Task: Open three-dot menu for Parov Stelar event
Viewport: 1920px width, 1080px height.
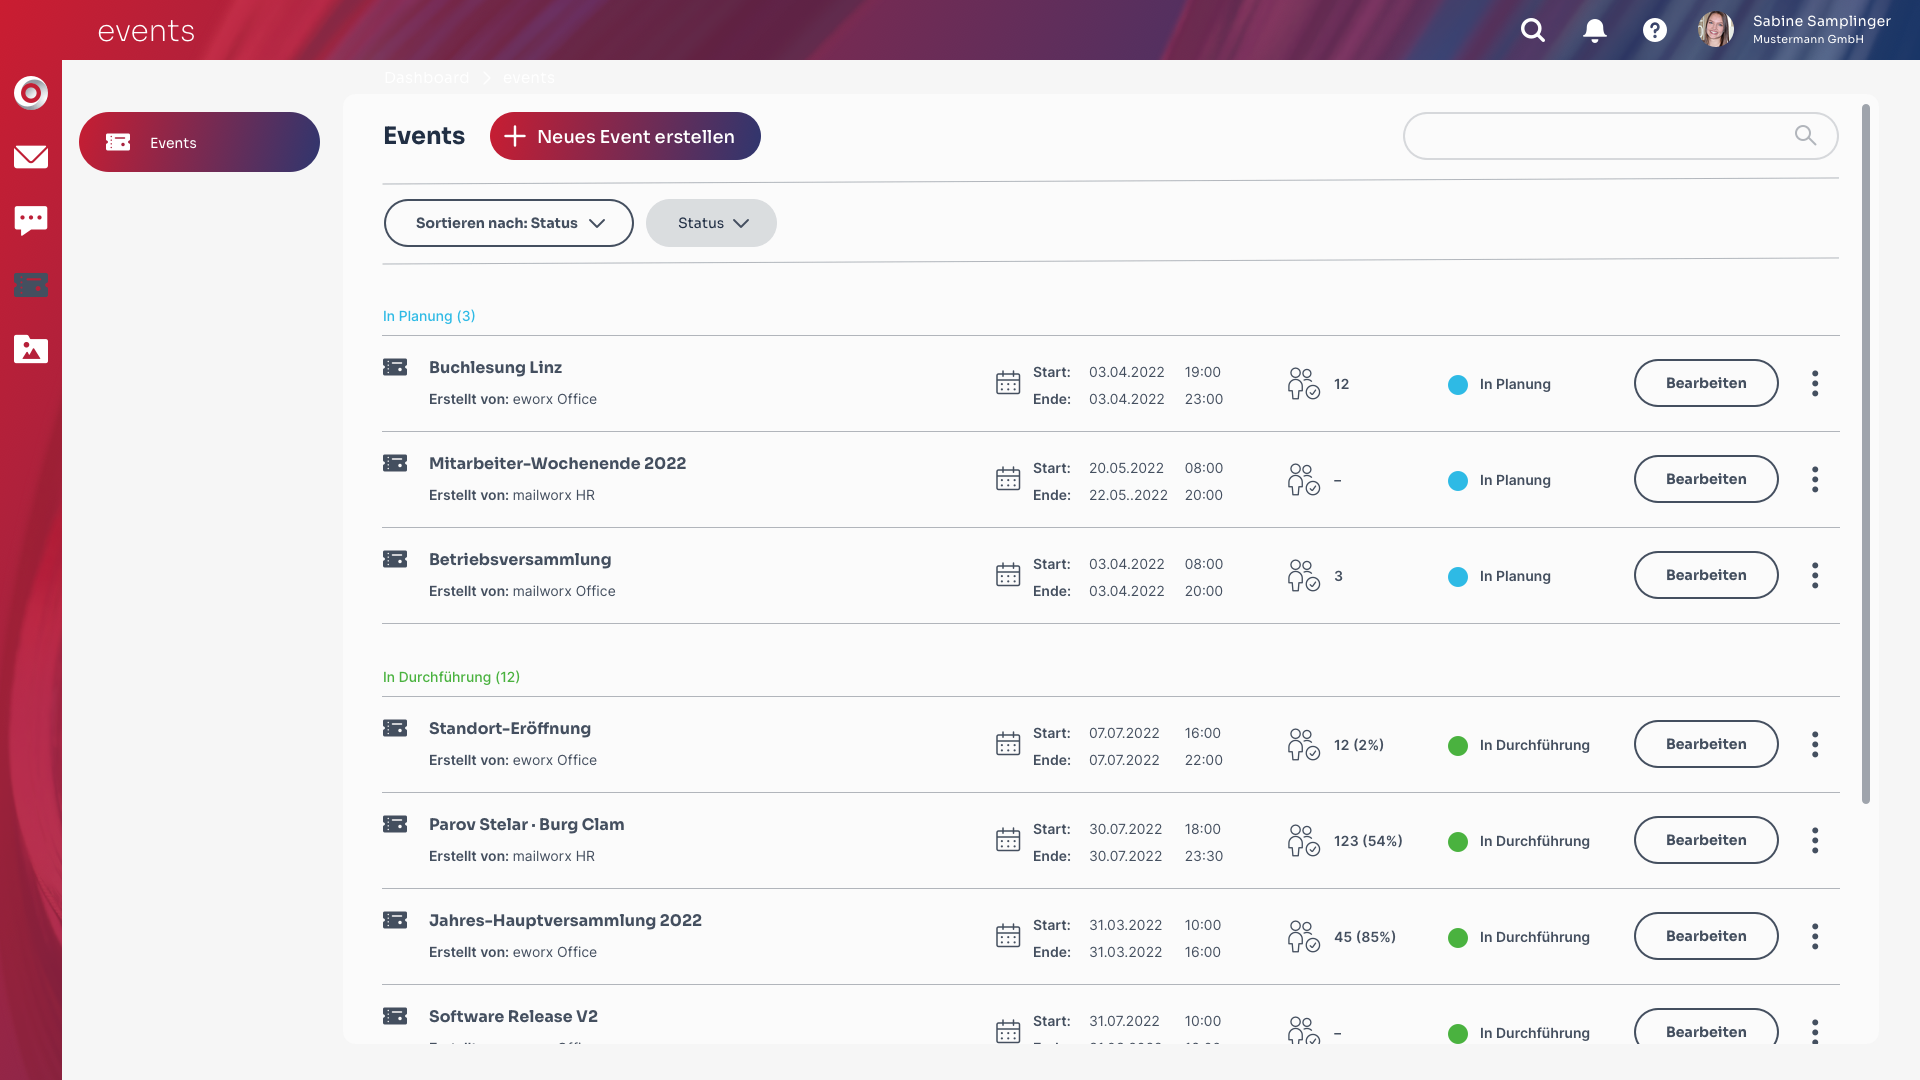Action: pyautogui.click(x=1815, y=840)
